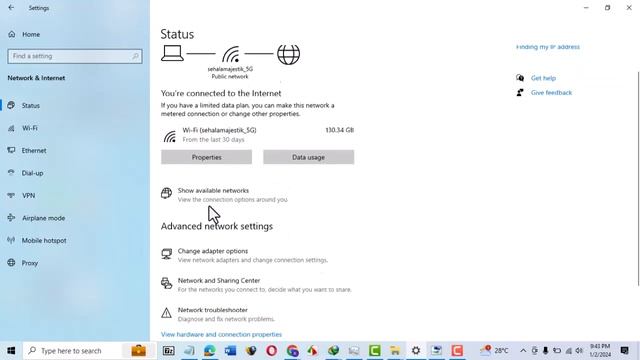The width and height of the screenshot is (640, 360).
Task: Go back with the Settings back arrow
Action: coord(11,8)
